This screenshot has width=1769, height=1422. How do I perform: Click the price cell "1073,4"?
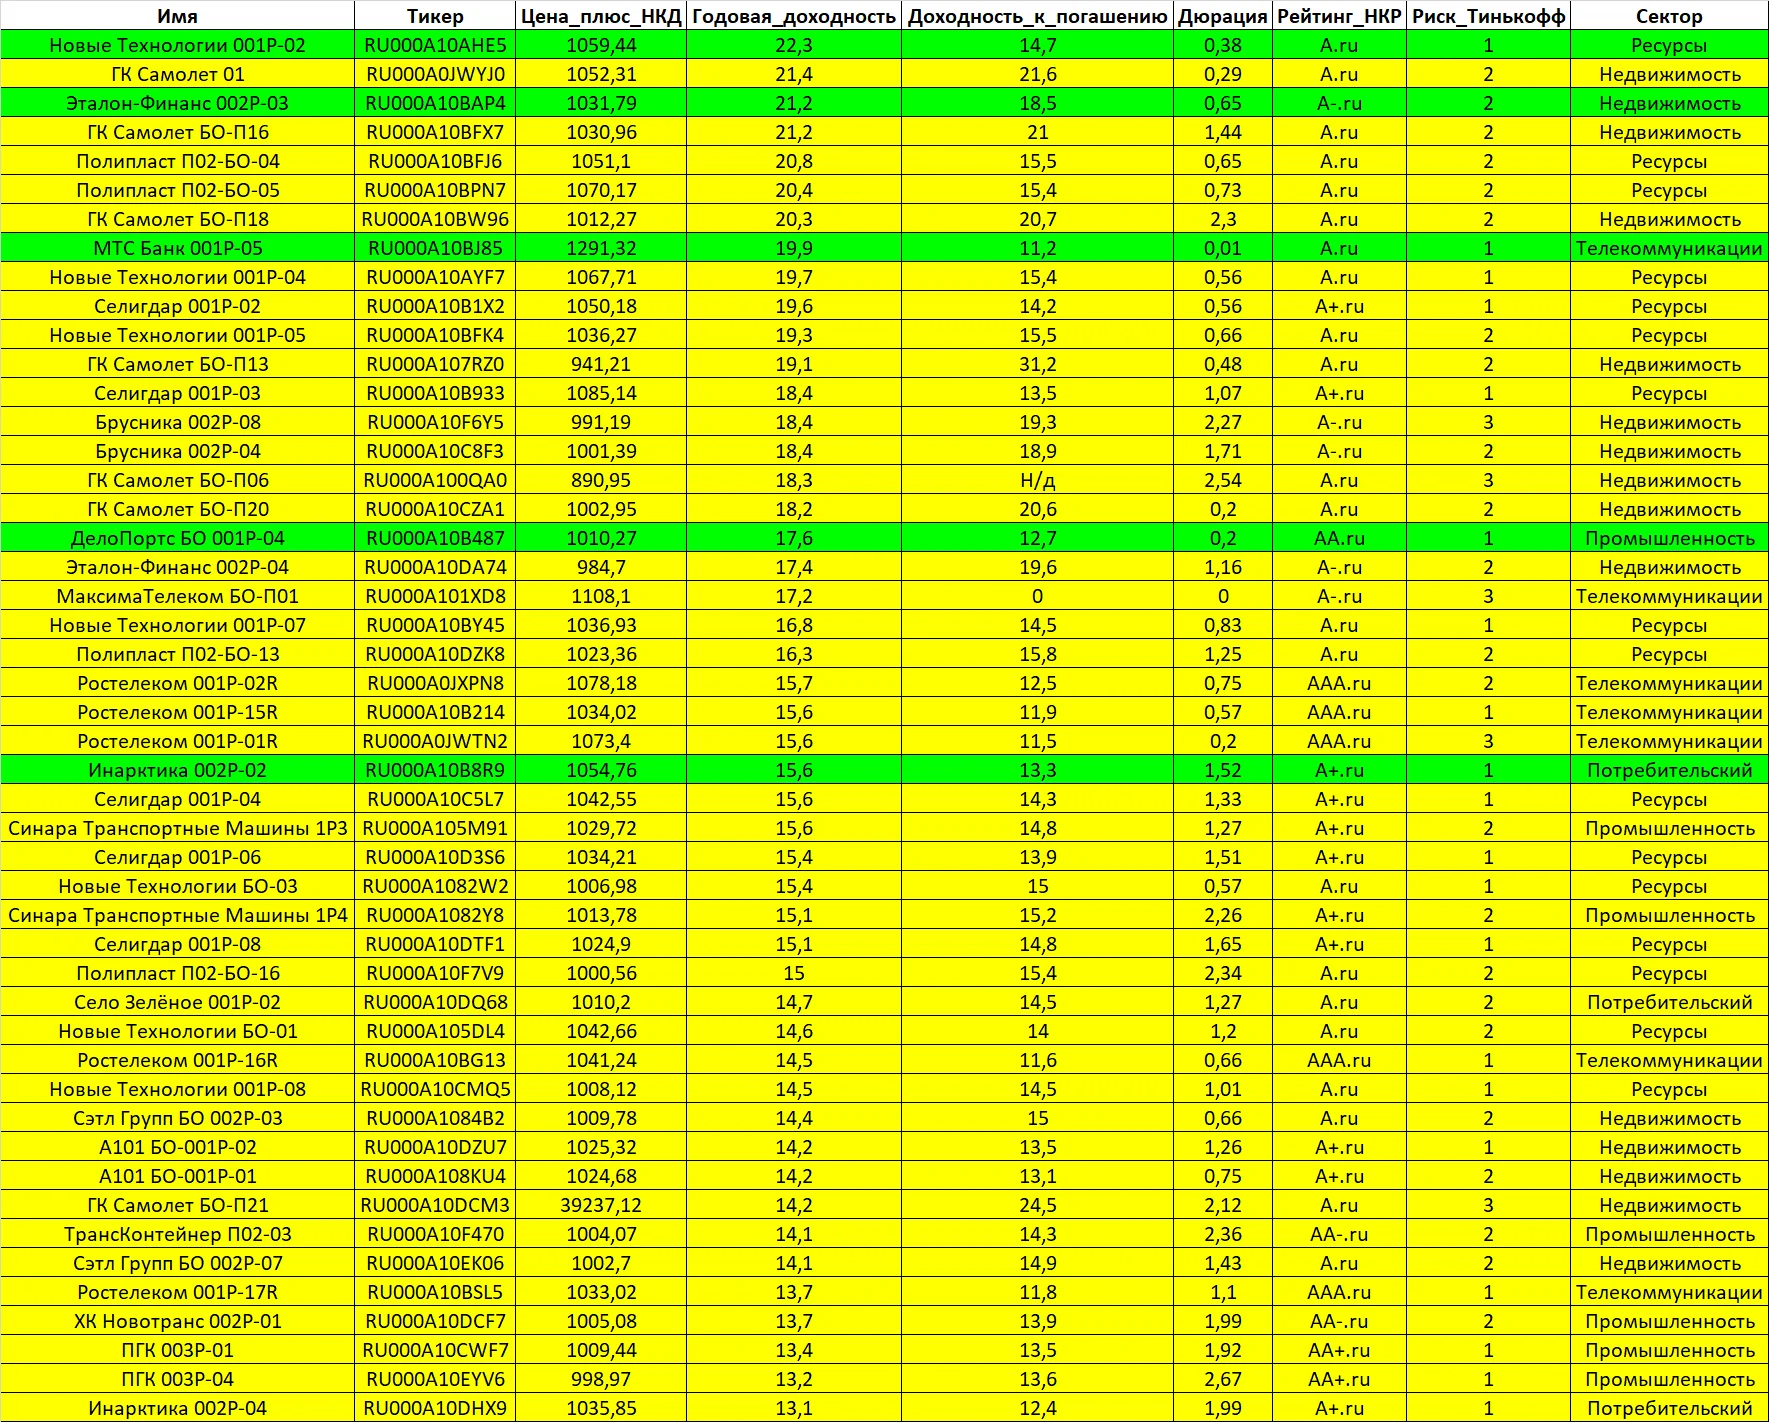[601, 741]
